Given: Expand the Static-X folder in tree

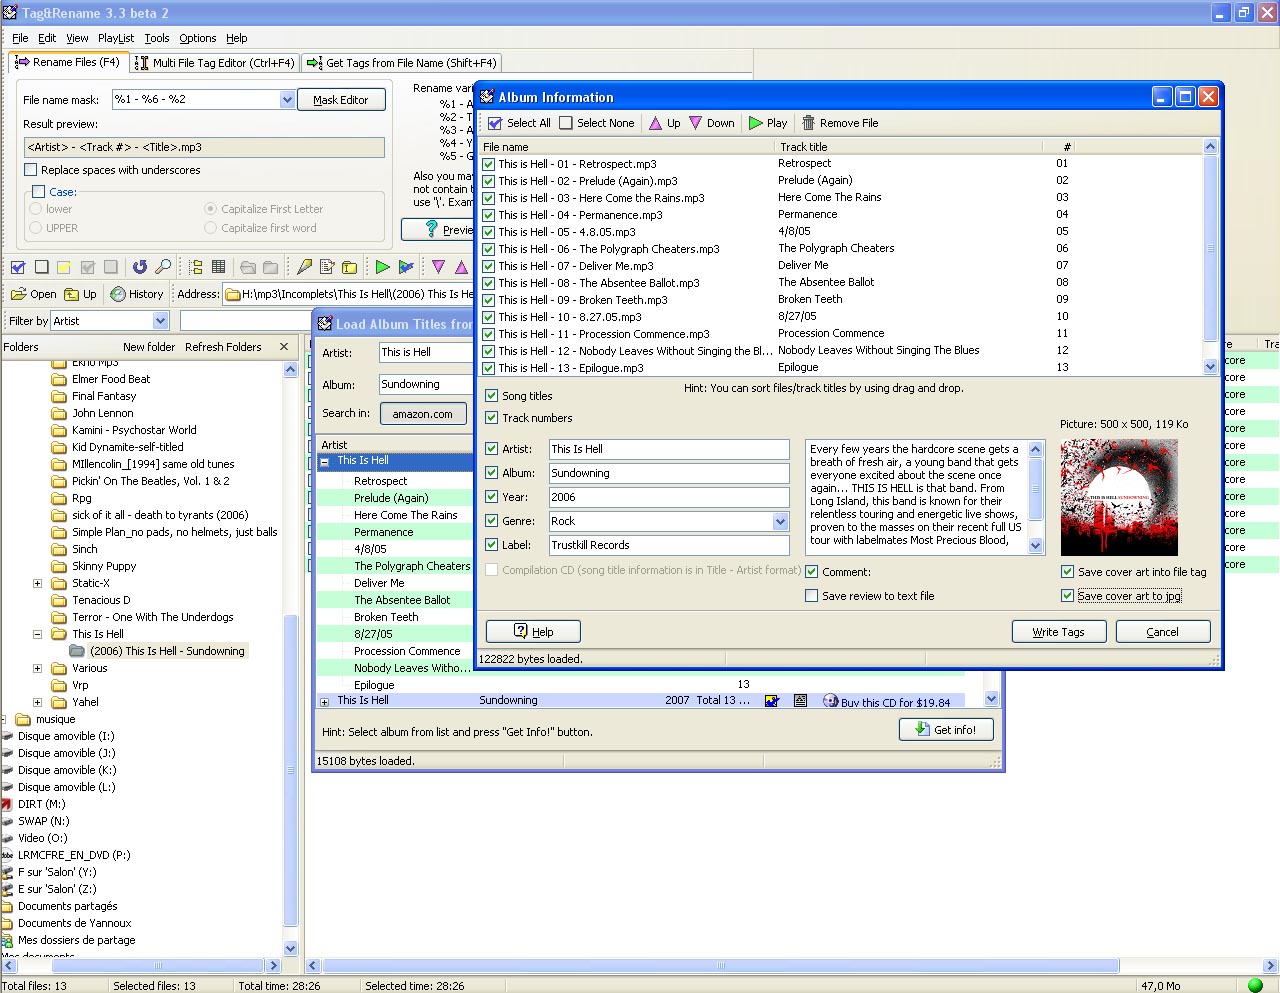Looking at the screenshot, I should tap(38, 583).
